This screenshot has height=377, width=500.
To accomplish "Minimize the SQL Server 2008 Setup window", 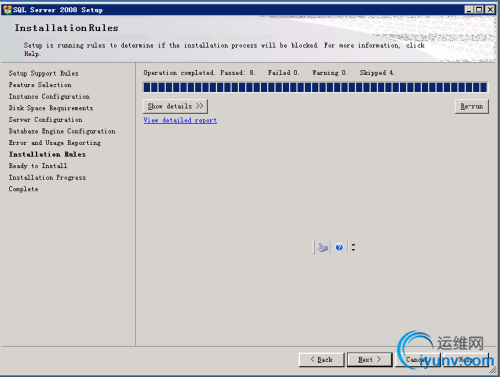I will pyautogui.click(x=469, y=10).
